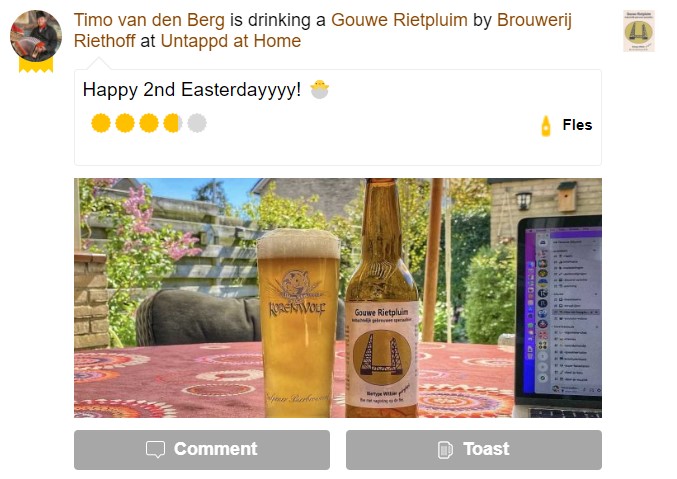Open the check-in beer photo

coord(338,298)
